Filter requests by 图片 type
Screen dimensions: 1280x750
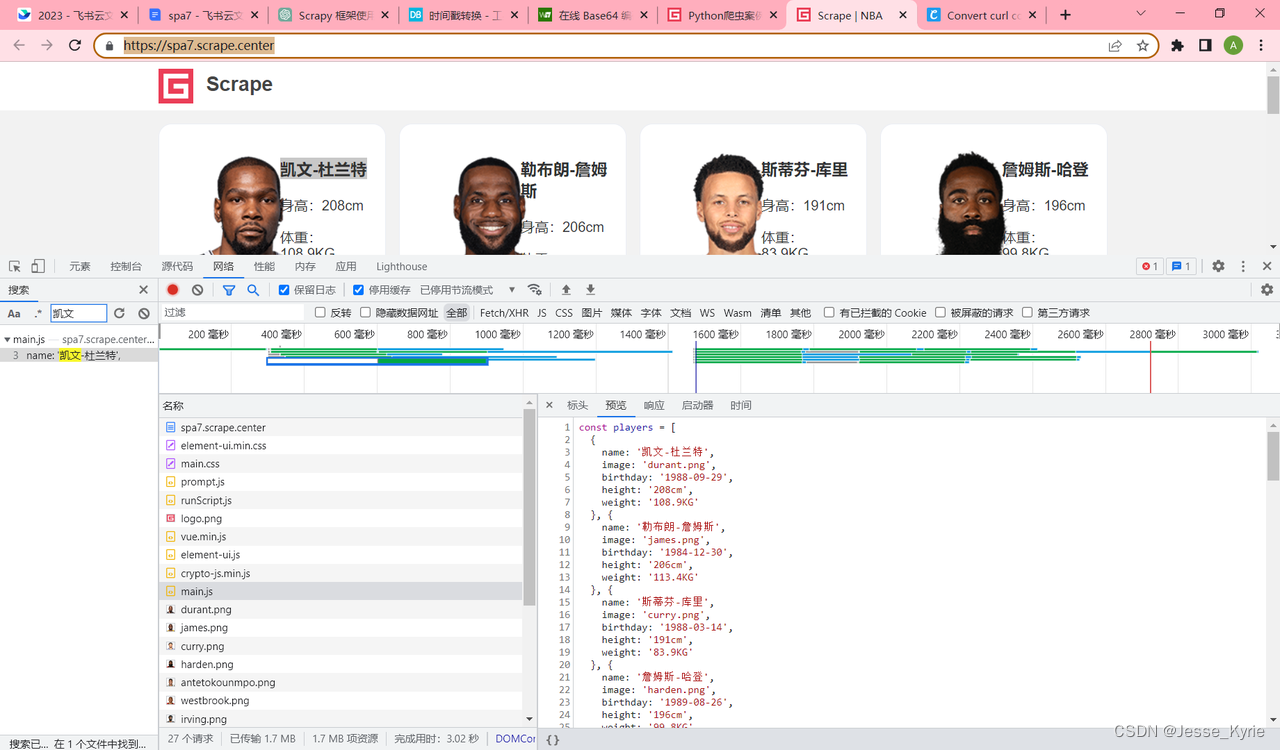pos(592,313)
